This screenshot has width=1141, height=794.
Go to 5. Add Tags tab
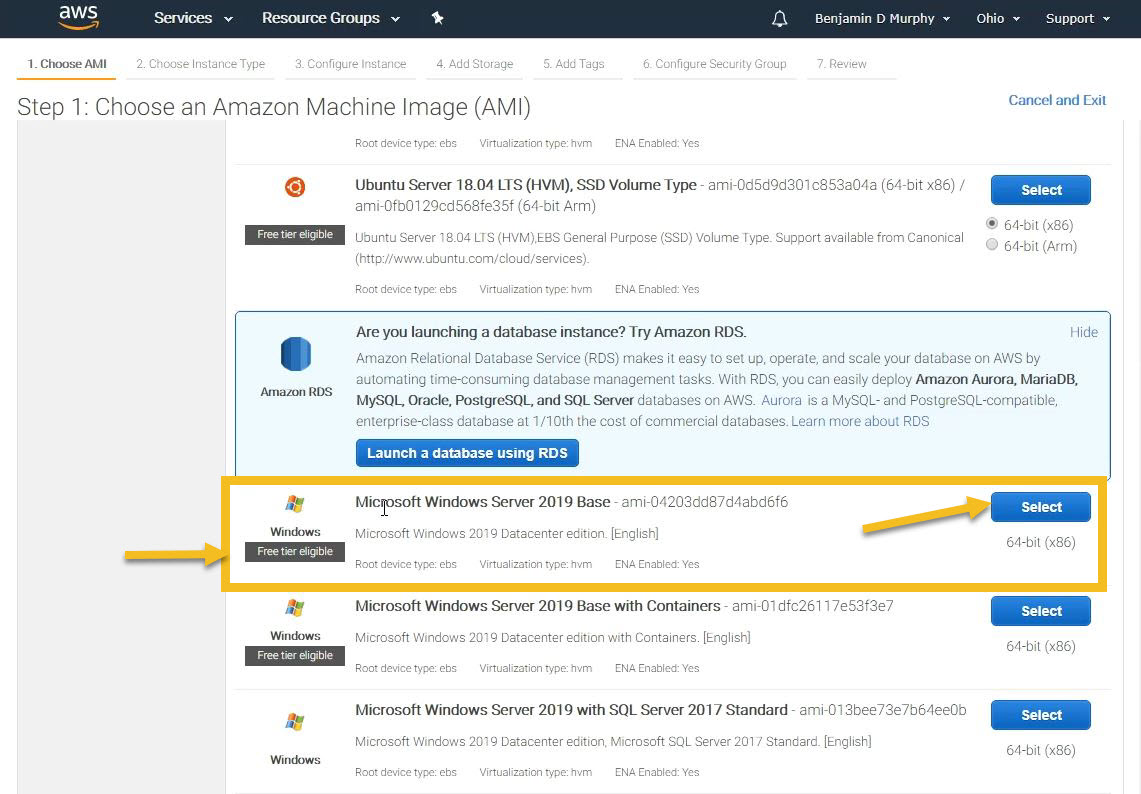(x=573, y=64)
